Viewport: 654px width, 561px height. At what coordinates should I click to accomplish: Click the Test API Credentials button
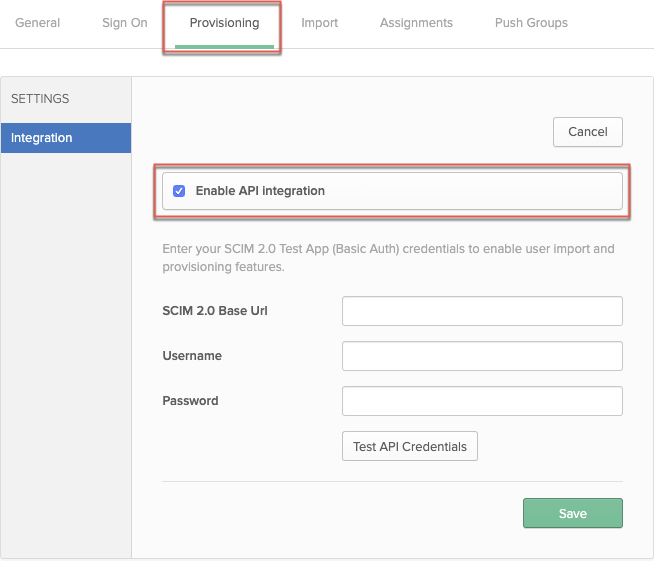410,446
